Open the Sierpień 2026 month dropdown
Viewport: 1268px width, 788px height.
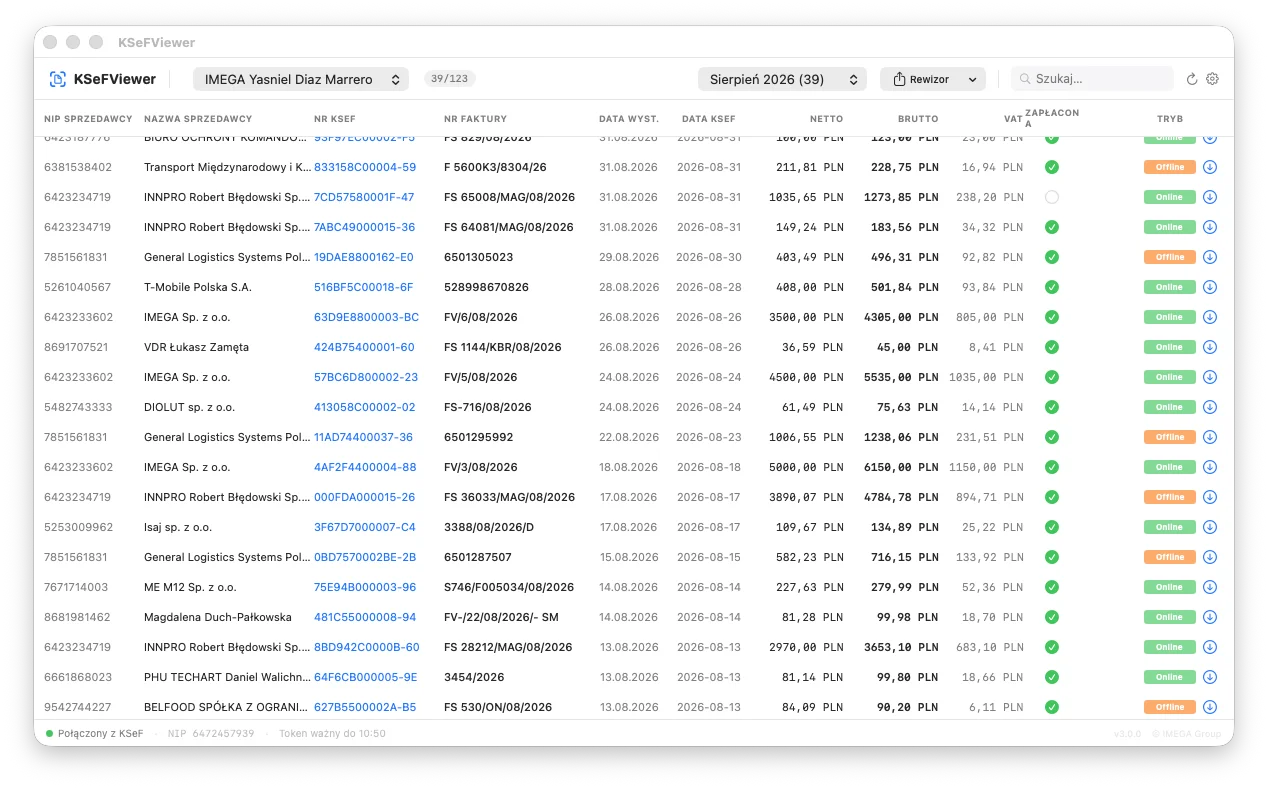click(x=782, y=79)
